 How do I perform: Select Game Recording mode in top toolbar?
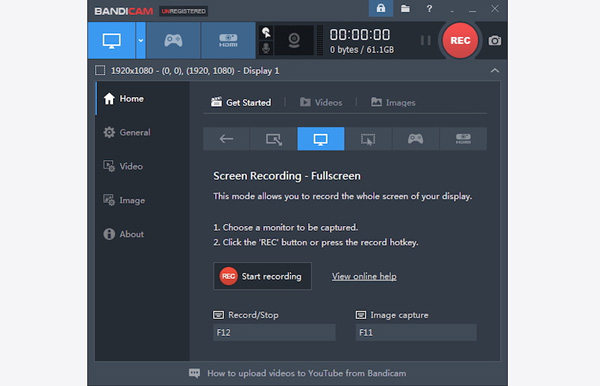pyautogui.click(x=173, y=40)
